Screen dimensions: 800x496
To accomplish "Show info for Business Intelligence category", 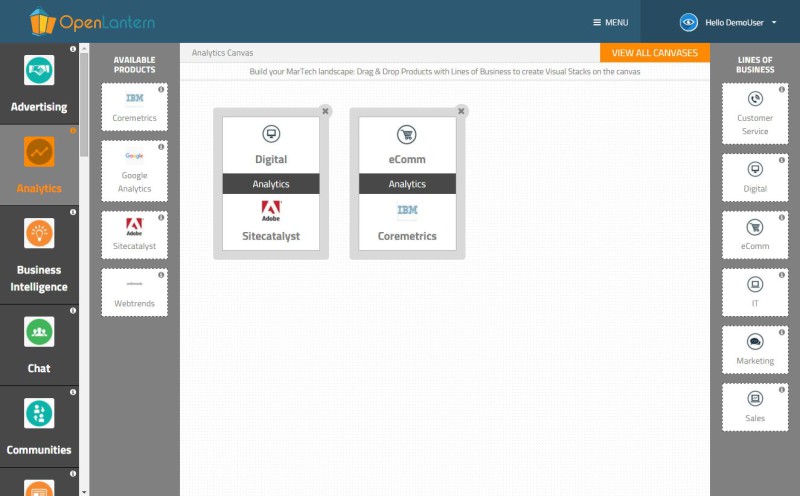I will [73, 212].
